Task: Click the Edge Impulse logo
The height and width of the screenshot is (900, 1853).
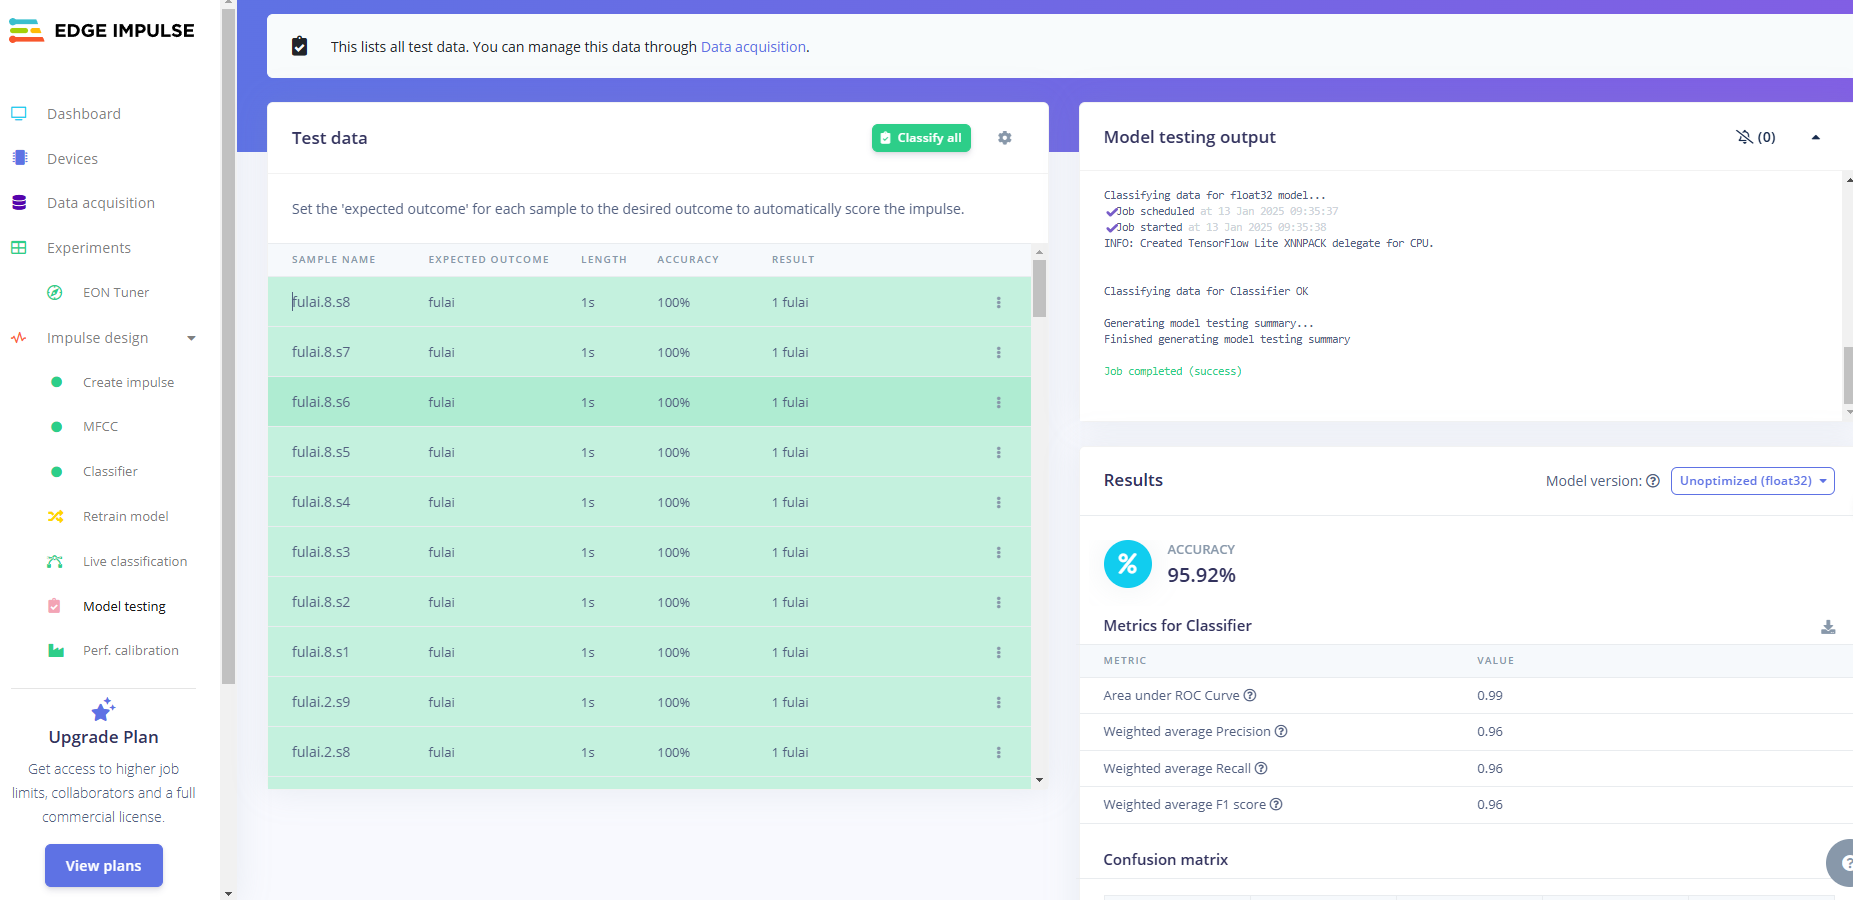Action: pos(102,31)
